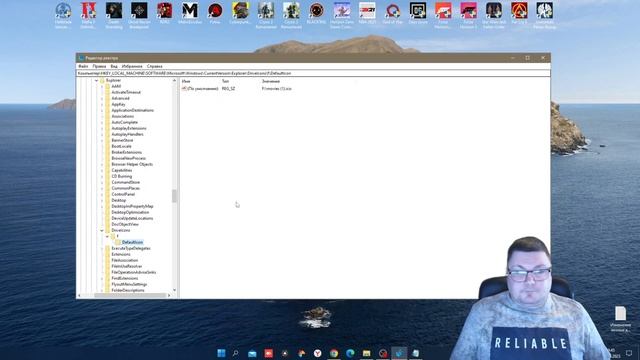Open the Файл menu

point(83,66)
